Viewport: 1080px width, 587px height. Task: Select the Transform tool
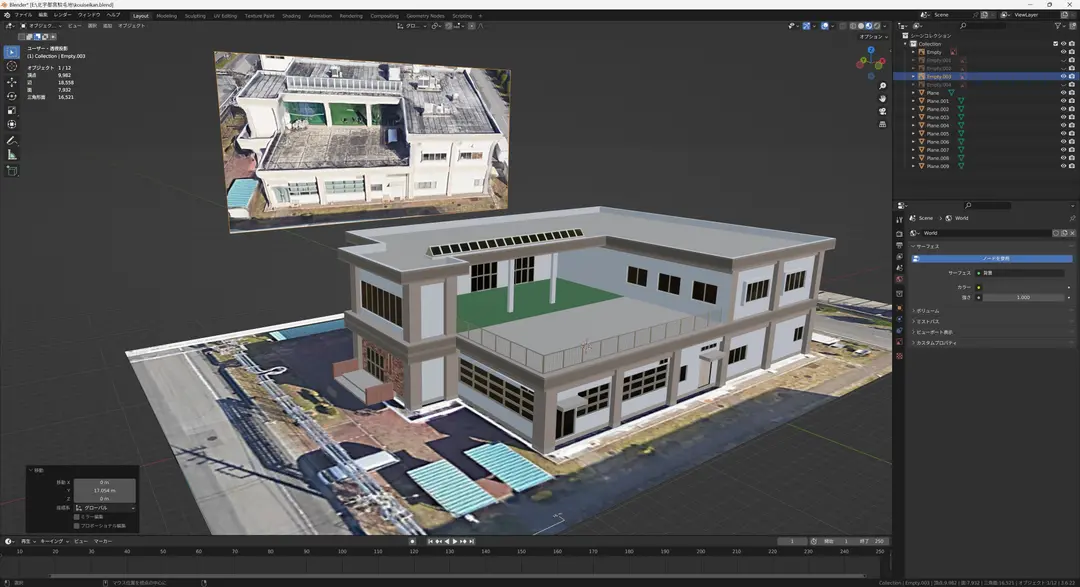click(12, 125)
